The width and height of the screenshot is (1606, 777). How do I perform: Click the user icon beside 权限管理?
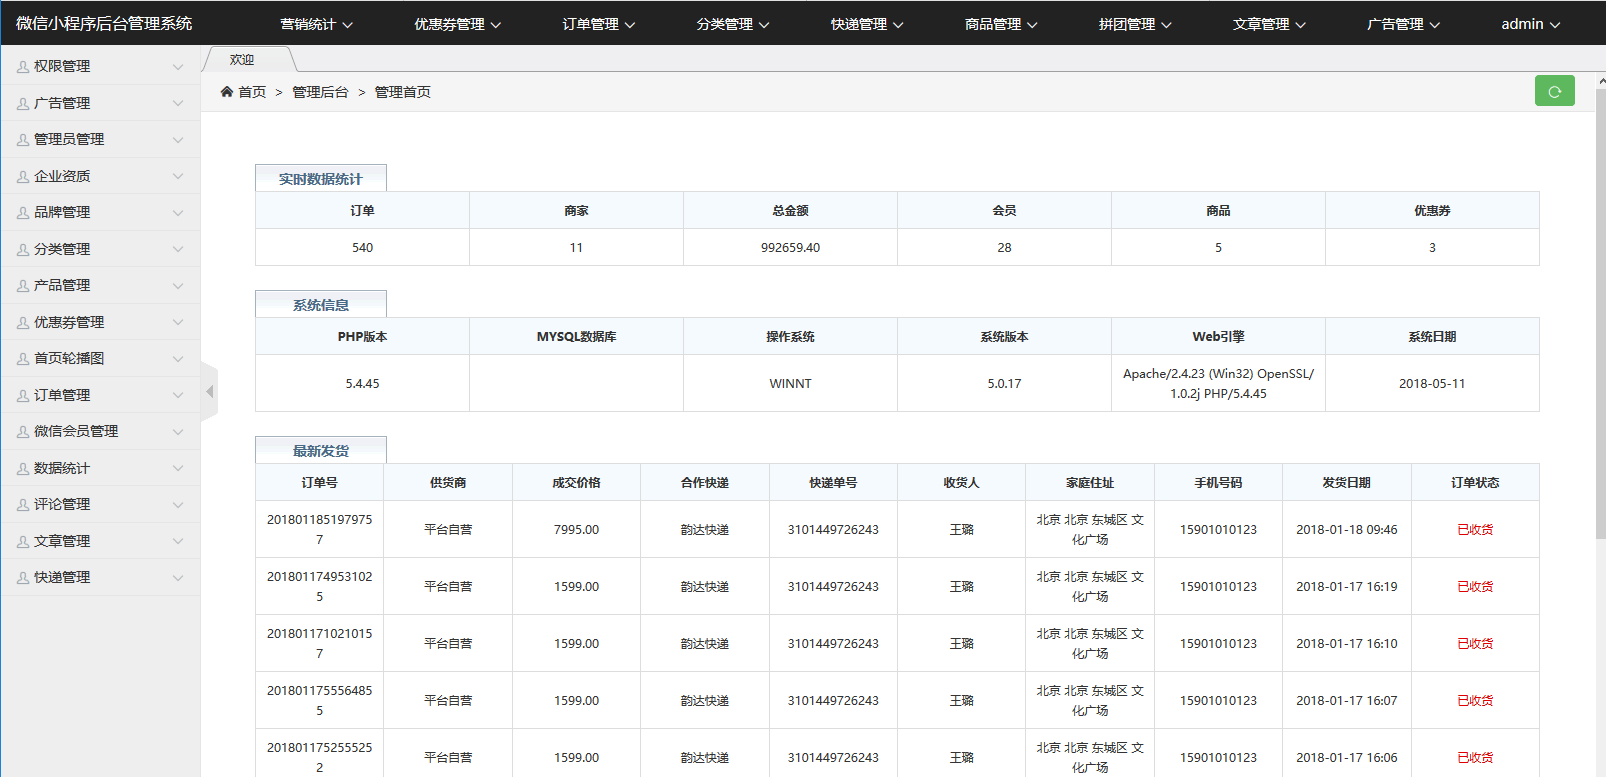(x=23, y=67)
